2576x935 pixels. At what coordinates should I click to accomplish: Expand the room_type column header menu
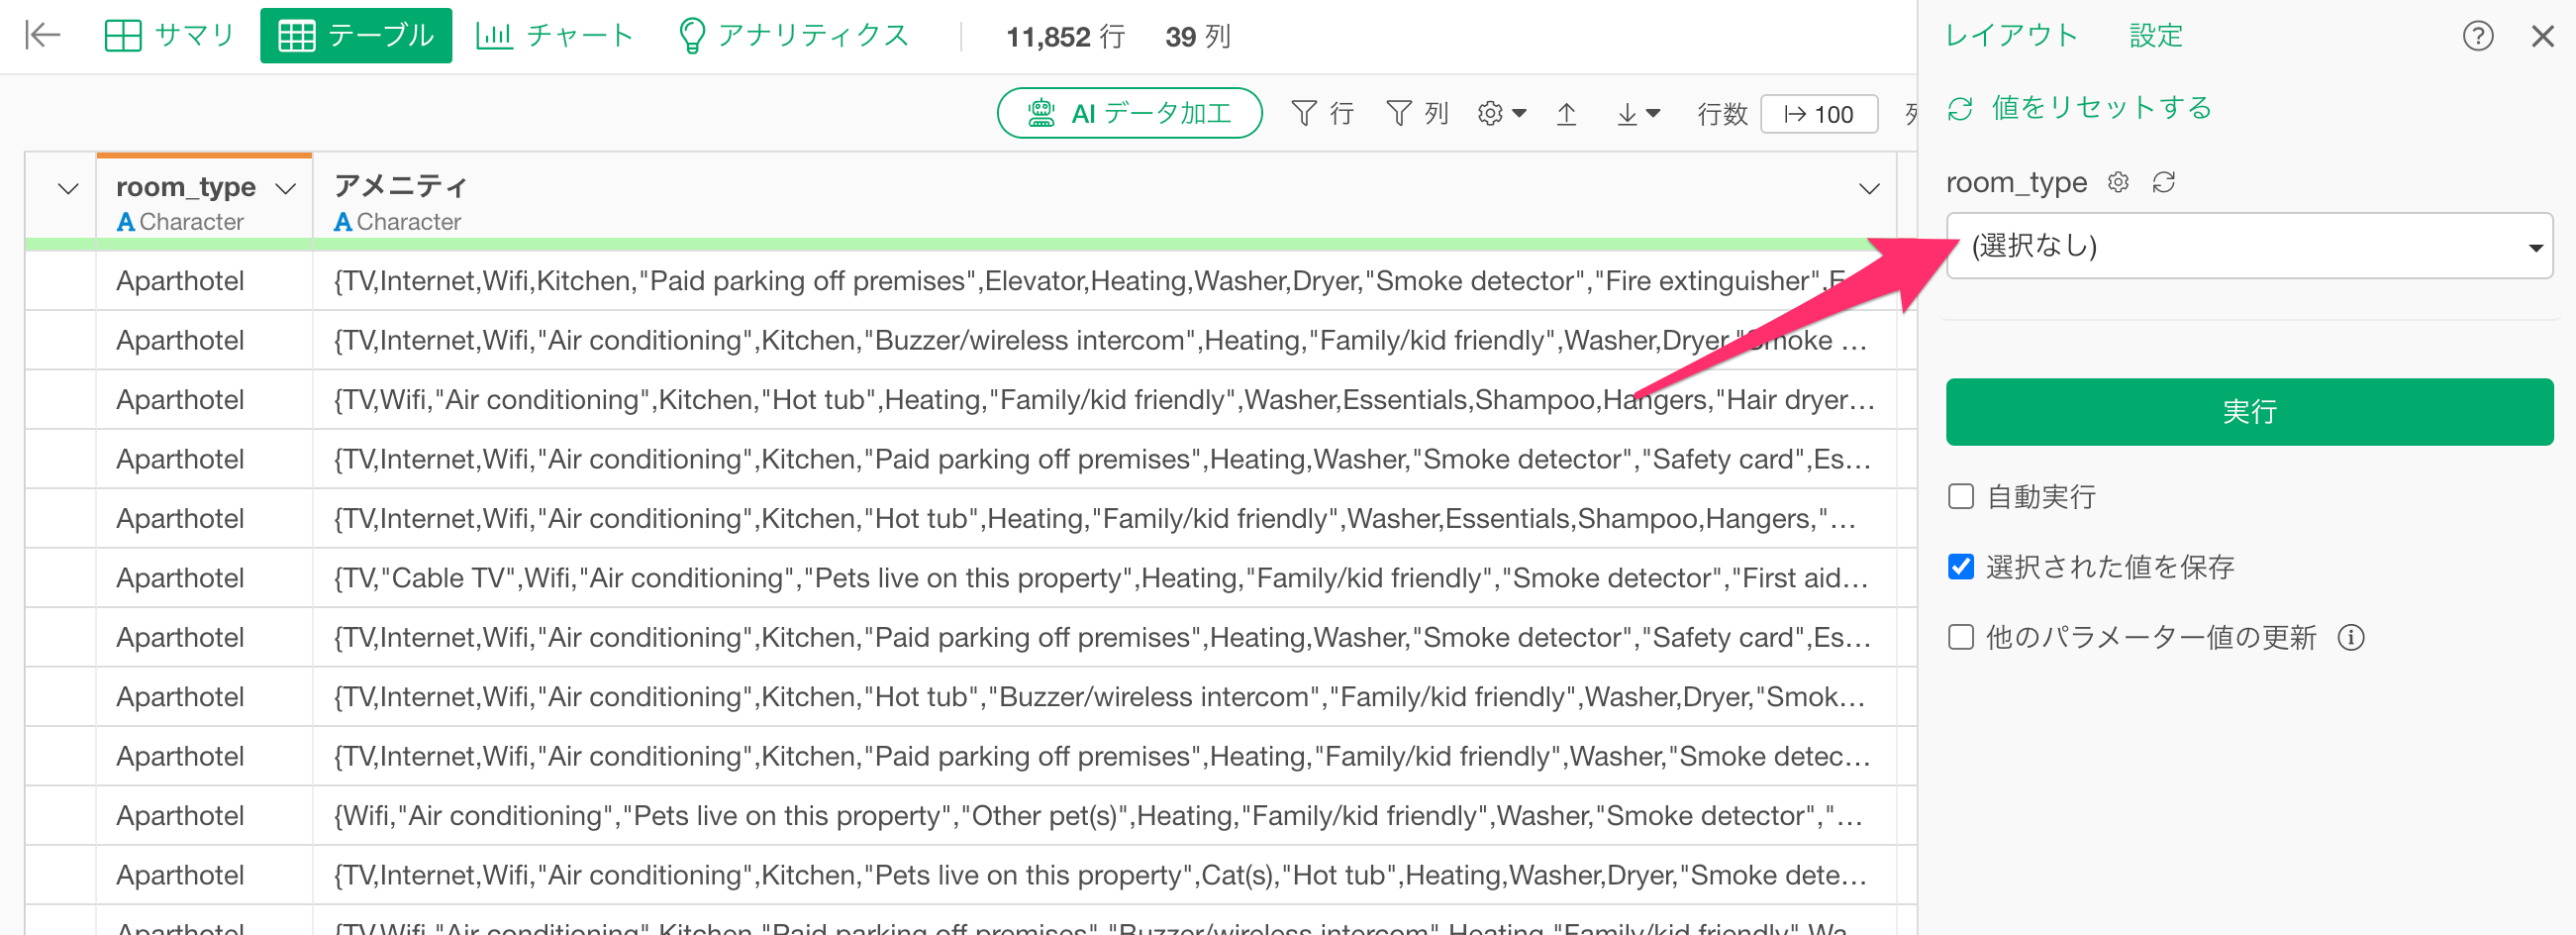coord(286,188)
